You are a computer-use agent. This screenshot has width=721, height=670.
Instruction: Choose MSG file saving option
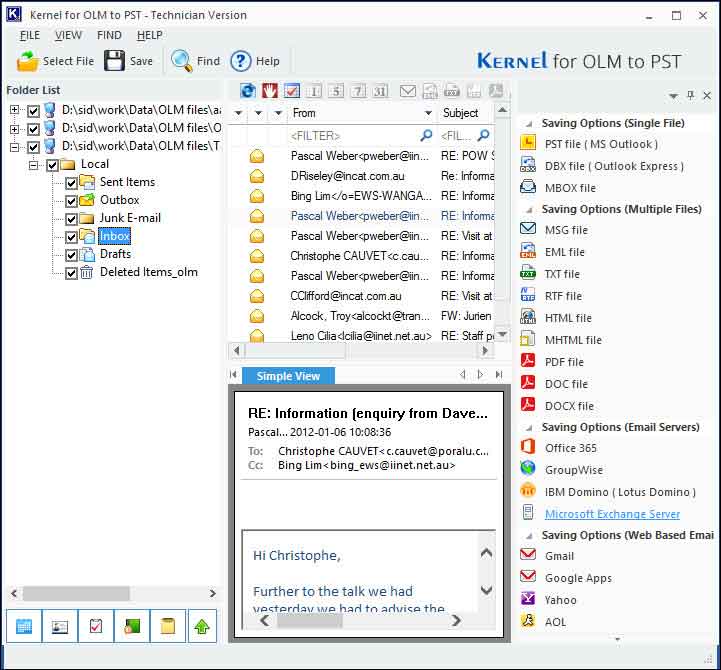point(566,230)
